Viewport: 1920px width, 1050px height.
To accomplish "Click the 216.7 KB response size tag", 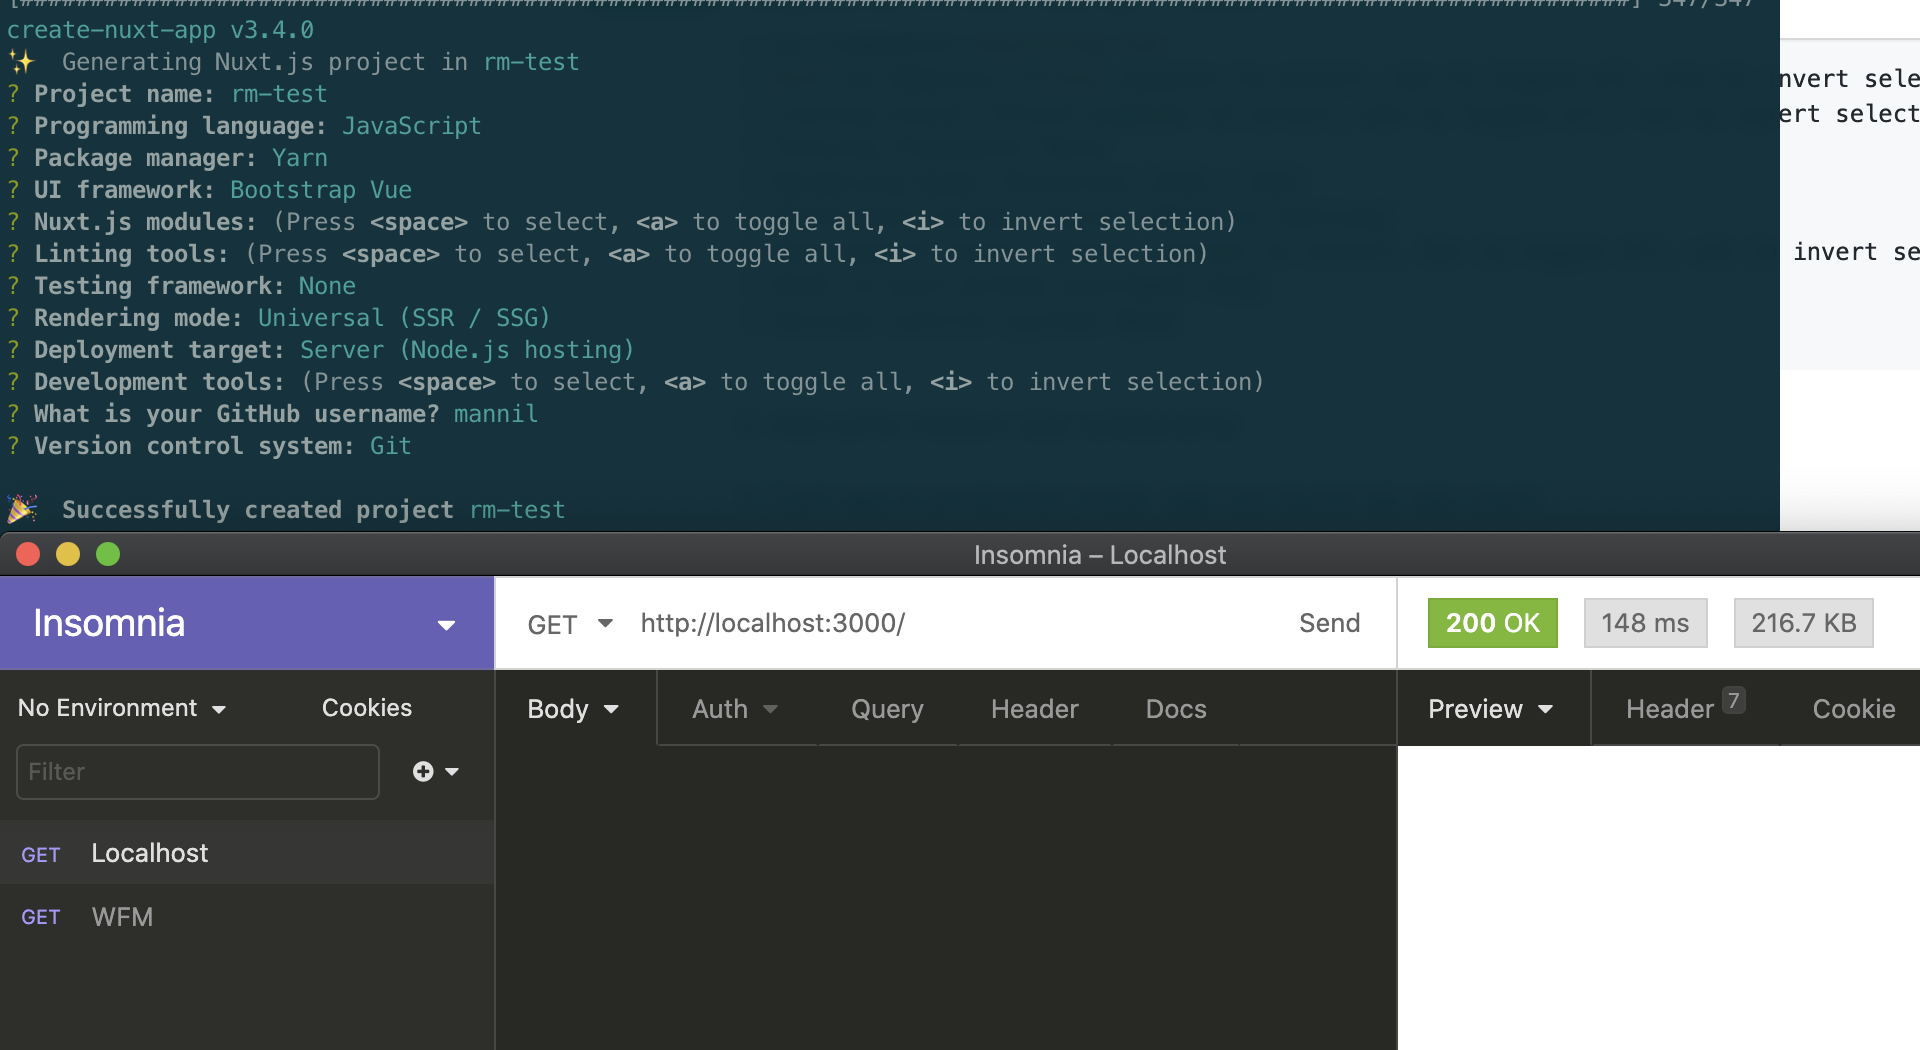I will [1803, 623].
